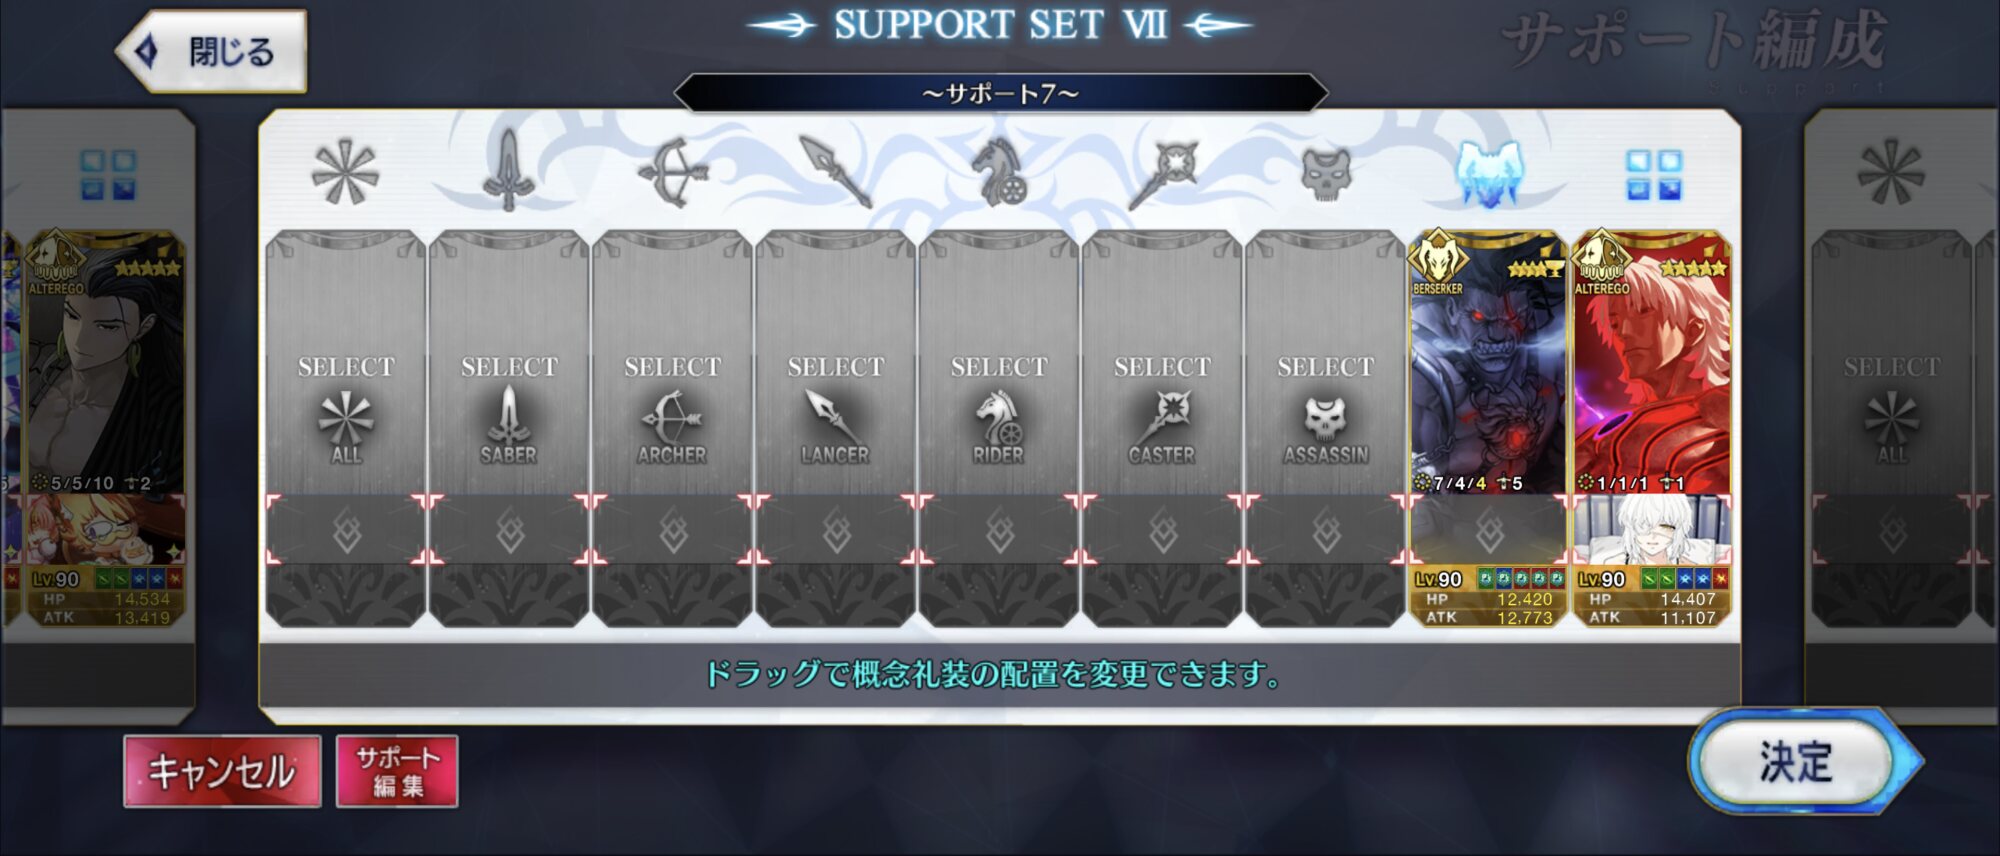Tap the glowing Berserker class icon

pyautogui.click(x=1489, y=173)
